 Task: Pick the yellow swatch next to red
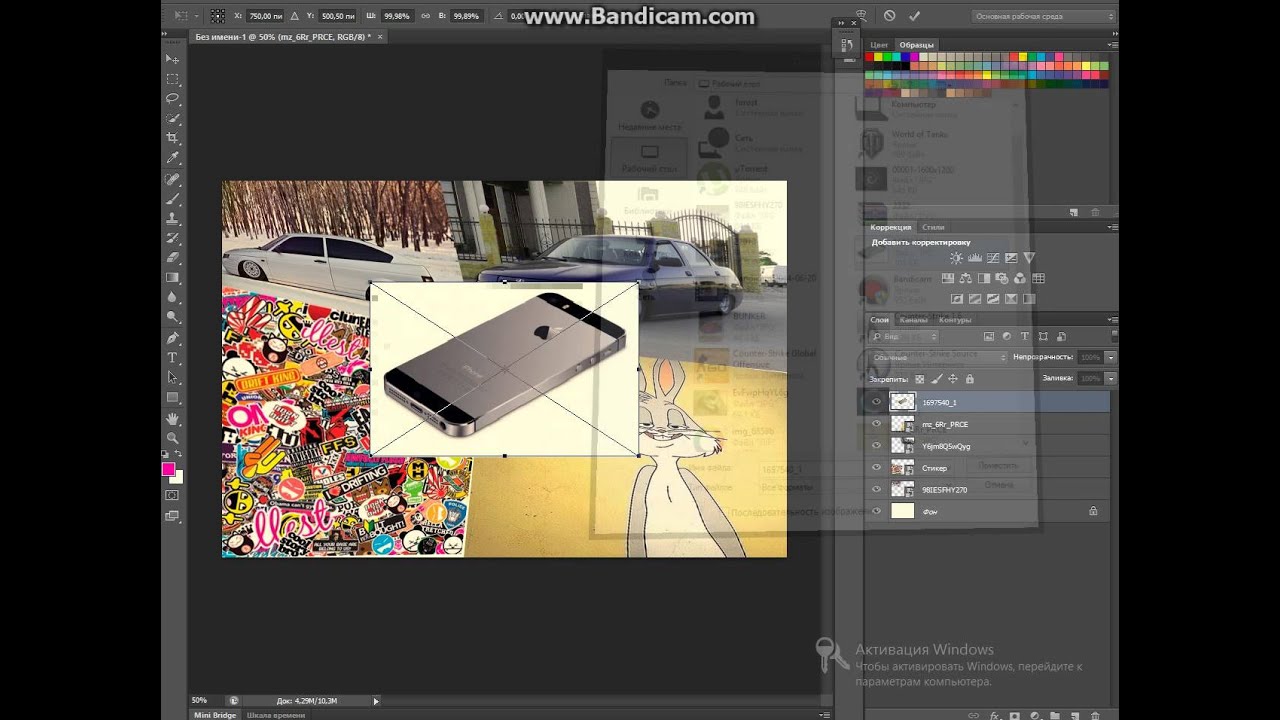pyautogui.click(x=880, y=57)
